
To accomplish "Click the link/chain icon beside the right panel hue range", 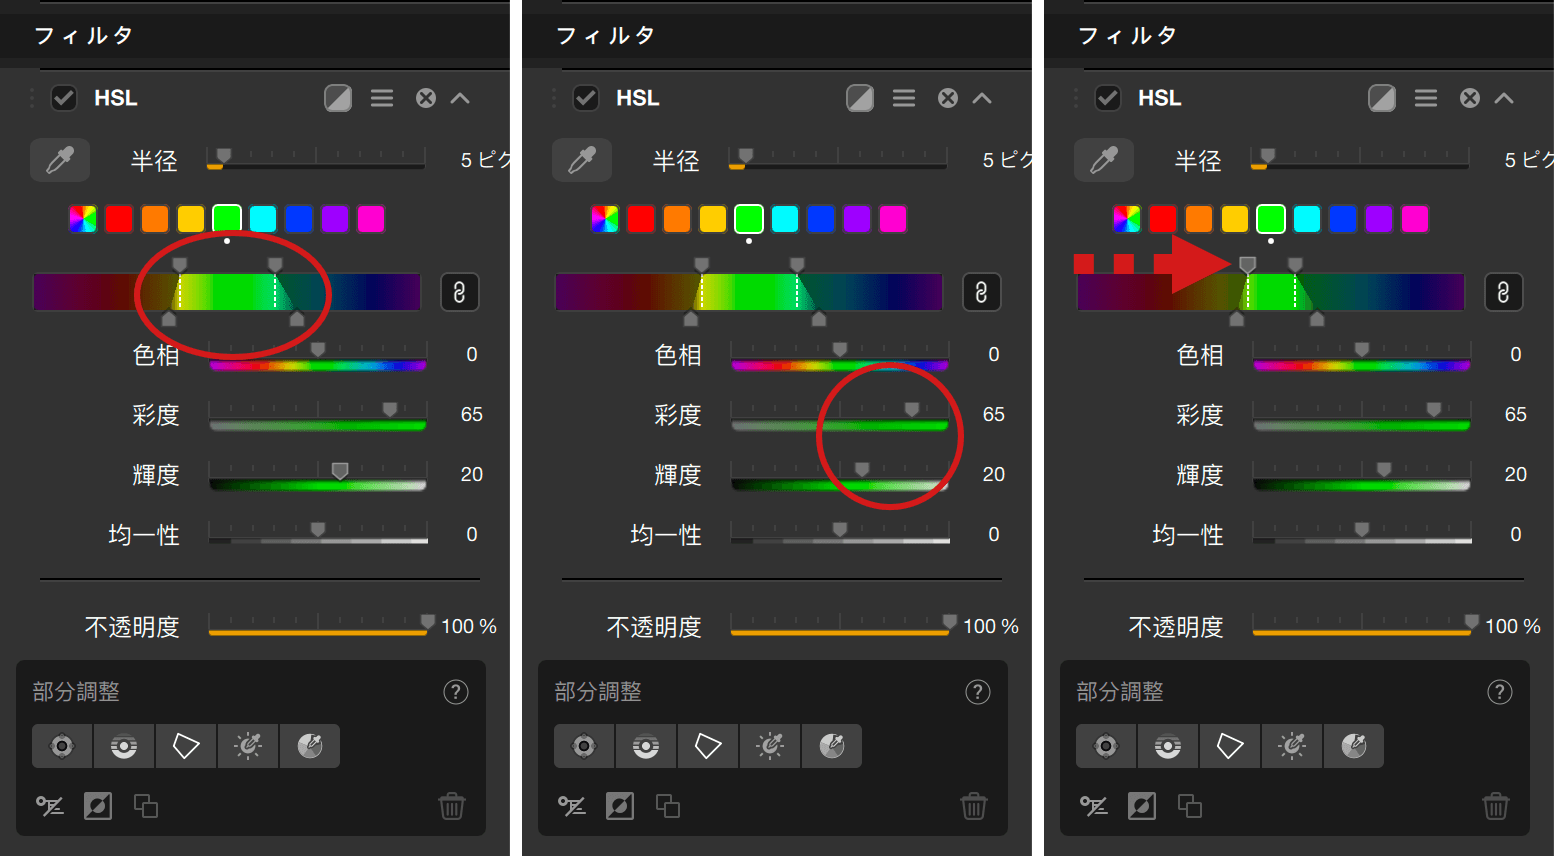I will [x=1503, y=292].
